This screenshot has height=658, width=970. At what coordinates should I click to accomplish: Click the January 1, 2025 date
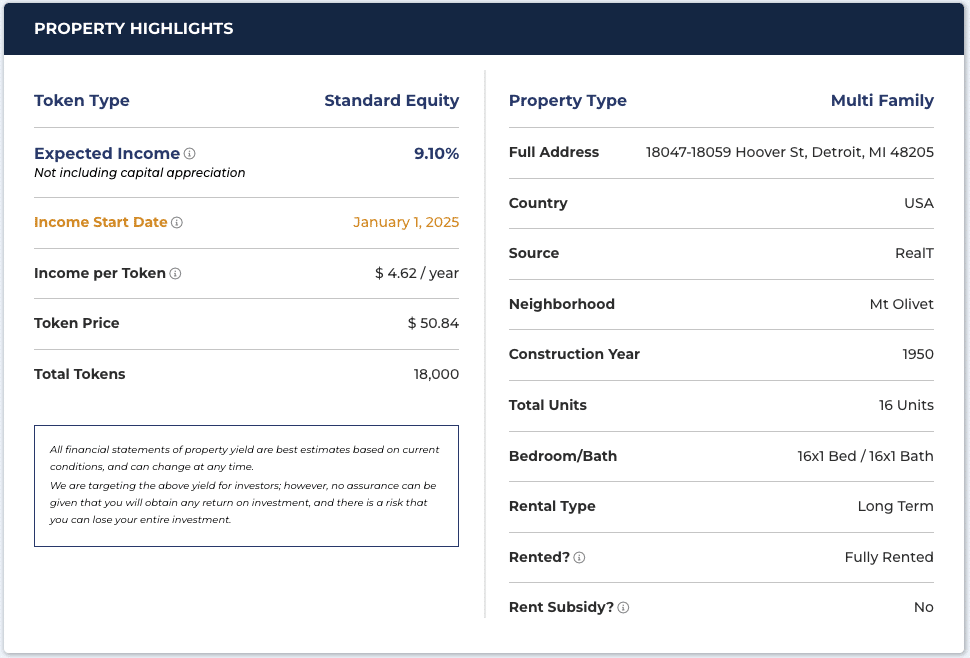click(x=405, y=223)
